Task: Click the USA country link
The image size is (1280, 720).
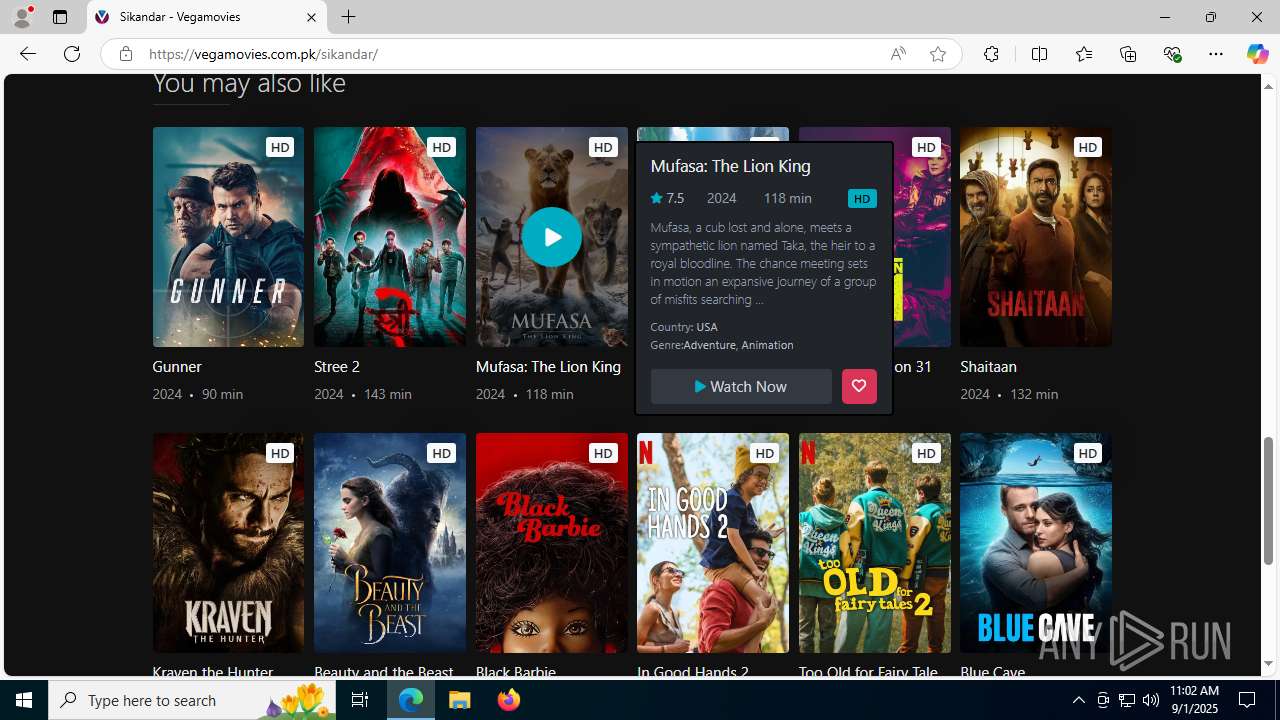Action: tap(707, 327)
